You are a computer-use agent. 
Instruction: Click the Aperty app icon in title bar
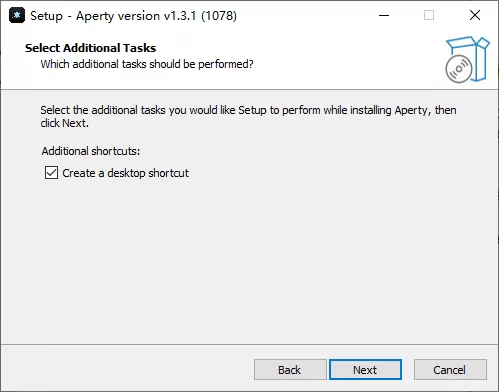click(17, 16)
